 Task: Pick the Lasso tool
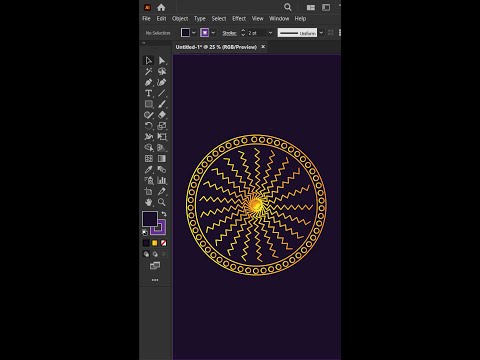tap(162, 71)
